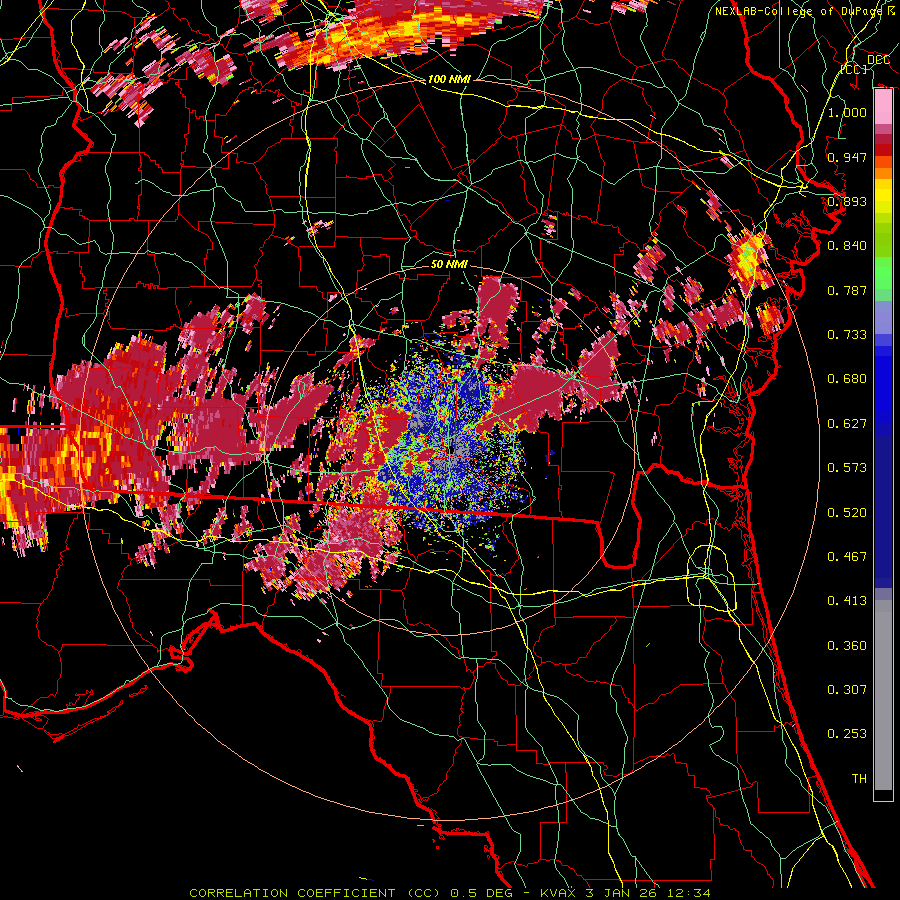This screenshot has height=900, width=900.
Task: Select the 0.840 legend value
Action: [847, 246]
